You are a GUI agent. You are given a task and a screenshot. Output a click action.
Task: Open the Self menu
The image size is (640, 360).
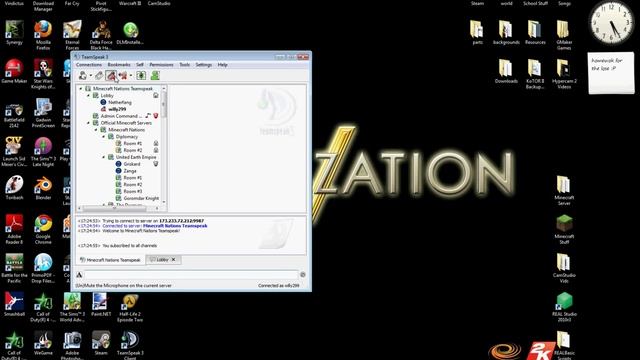(x=140, y=64)
